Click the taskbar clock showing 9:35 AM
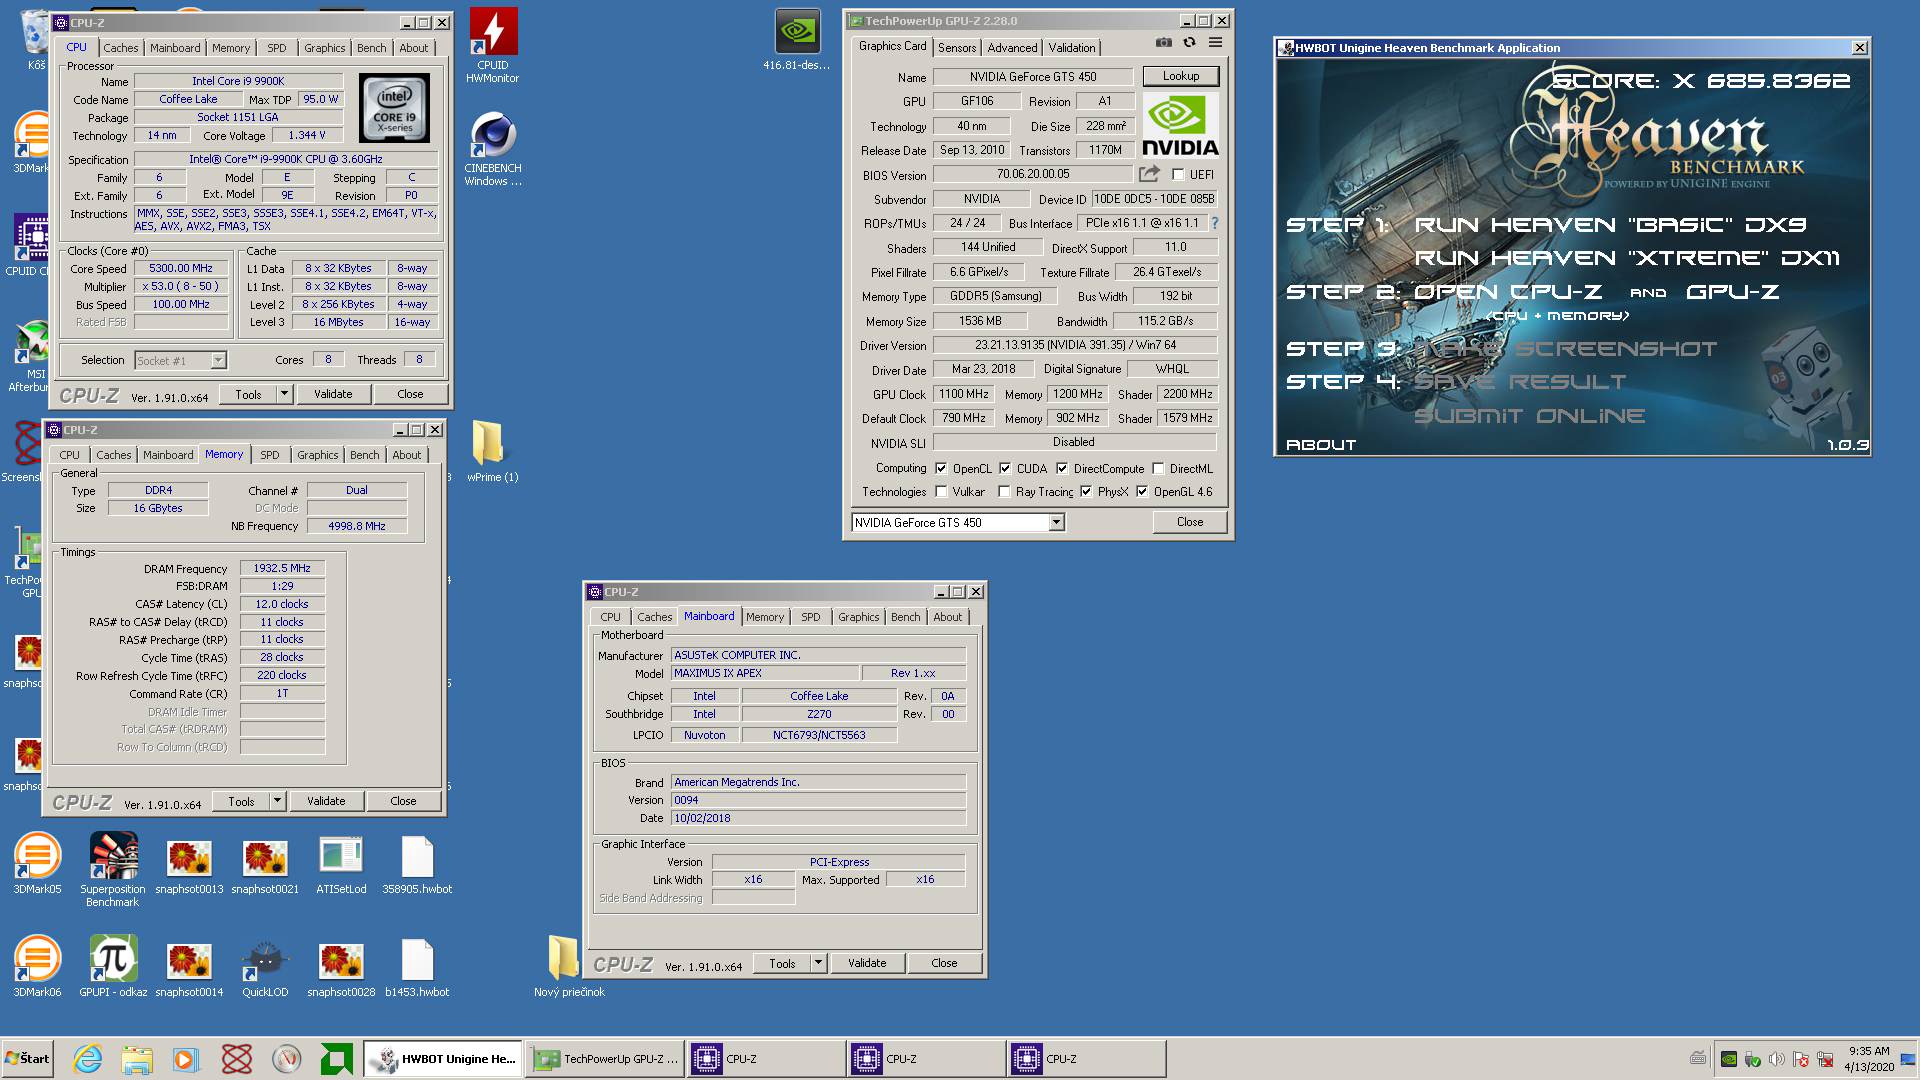 (x=1869, y=1059)
